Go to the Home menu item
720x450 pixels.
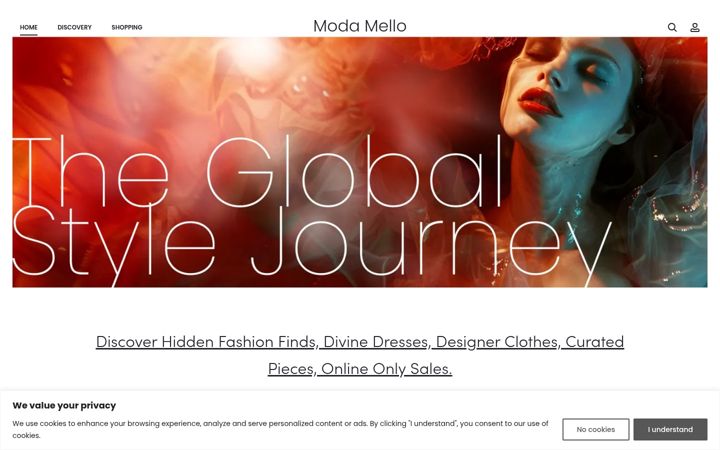[28, 28]
